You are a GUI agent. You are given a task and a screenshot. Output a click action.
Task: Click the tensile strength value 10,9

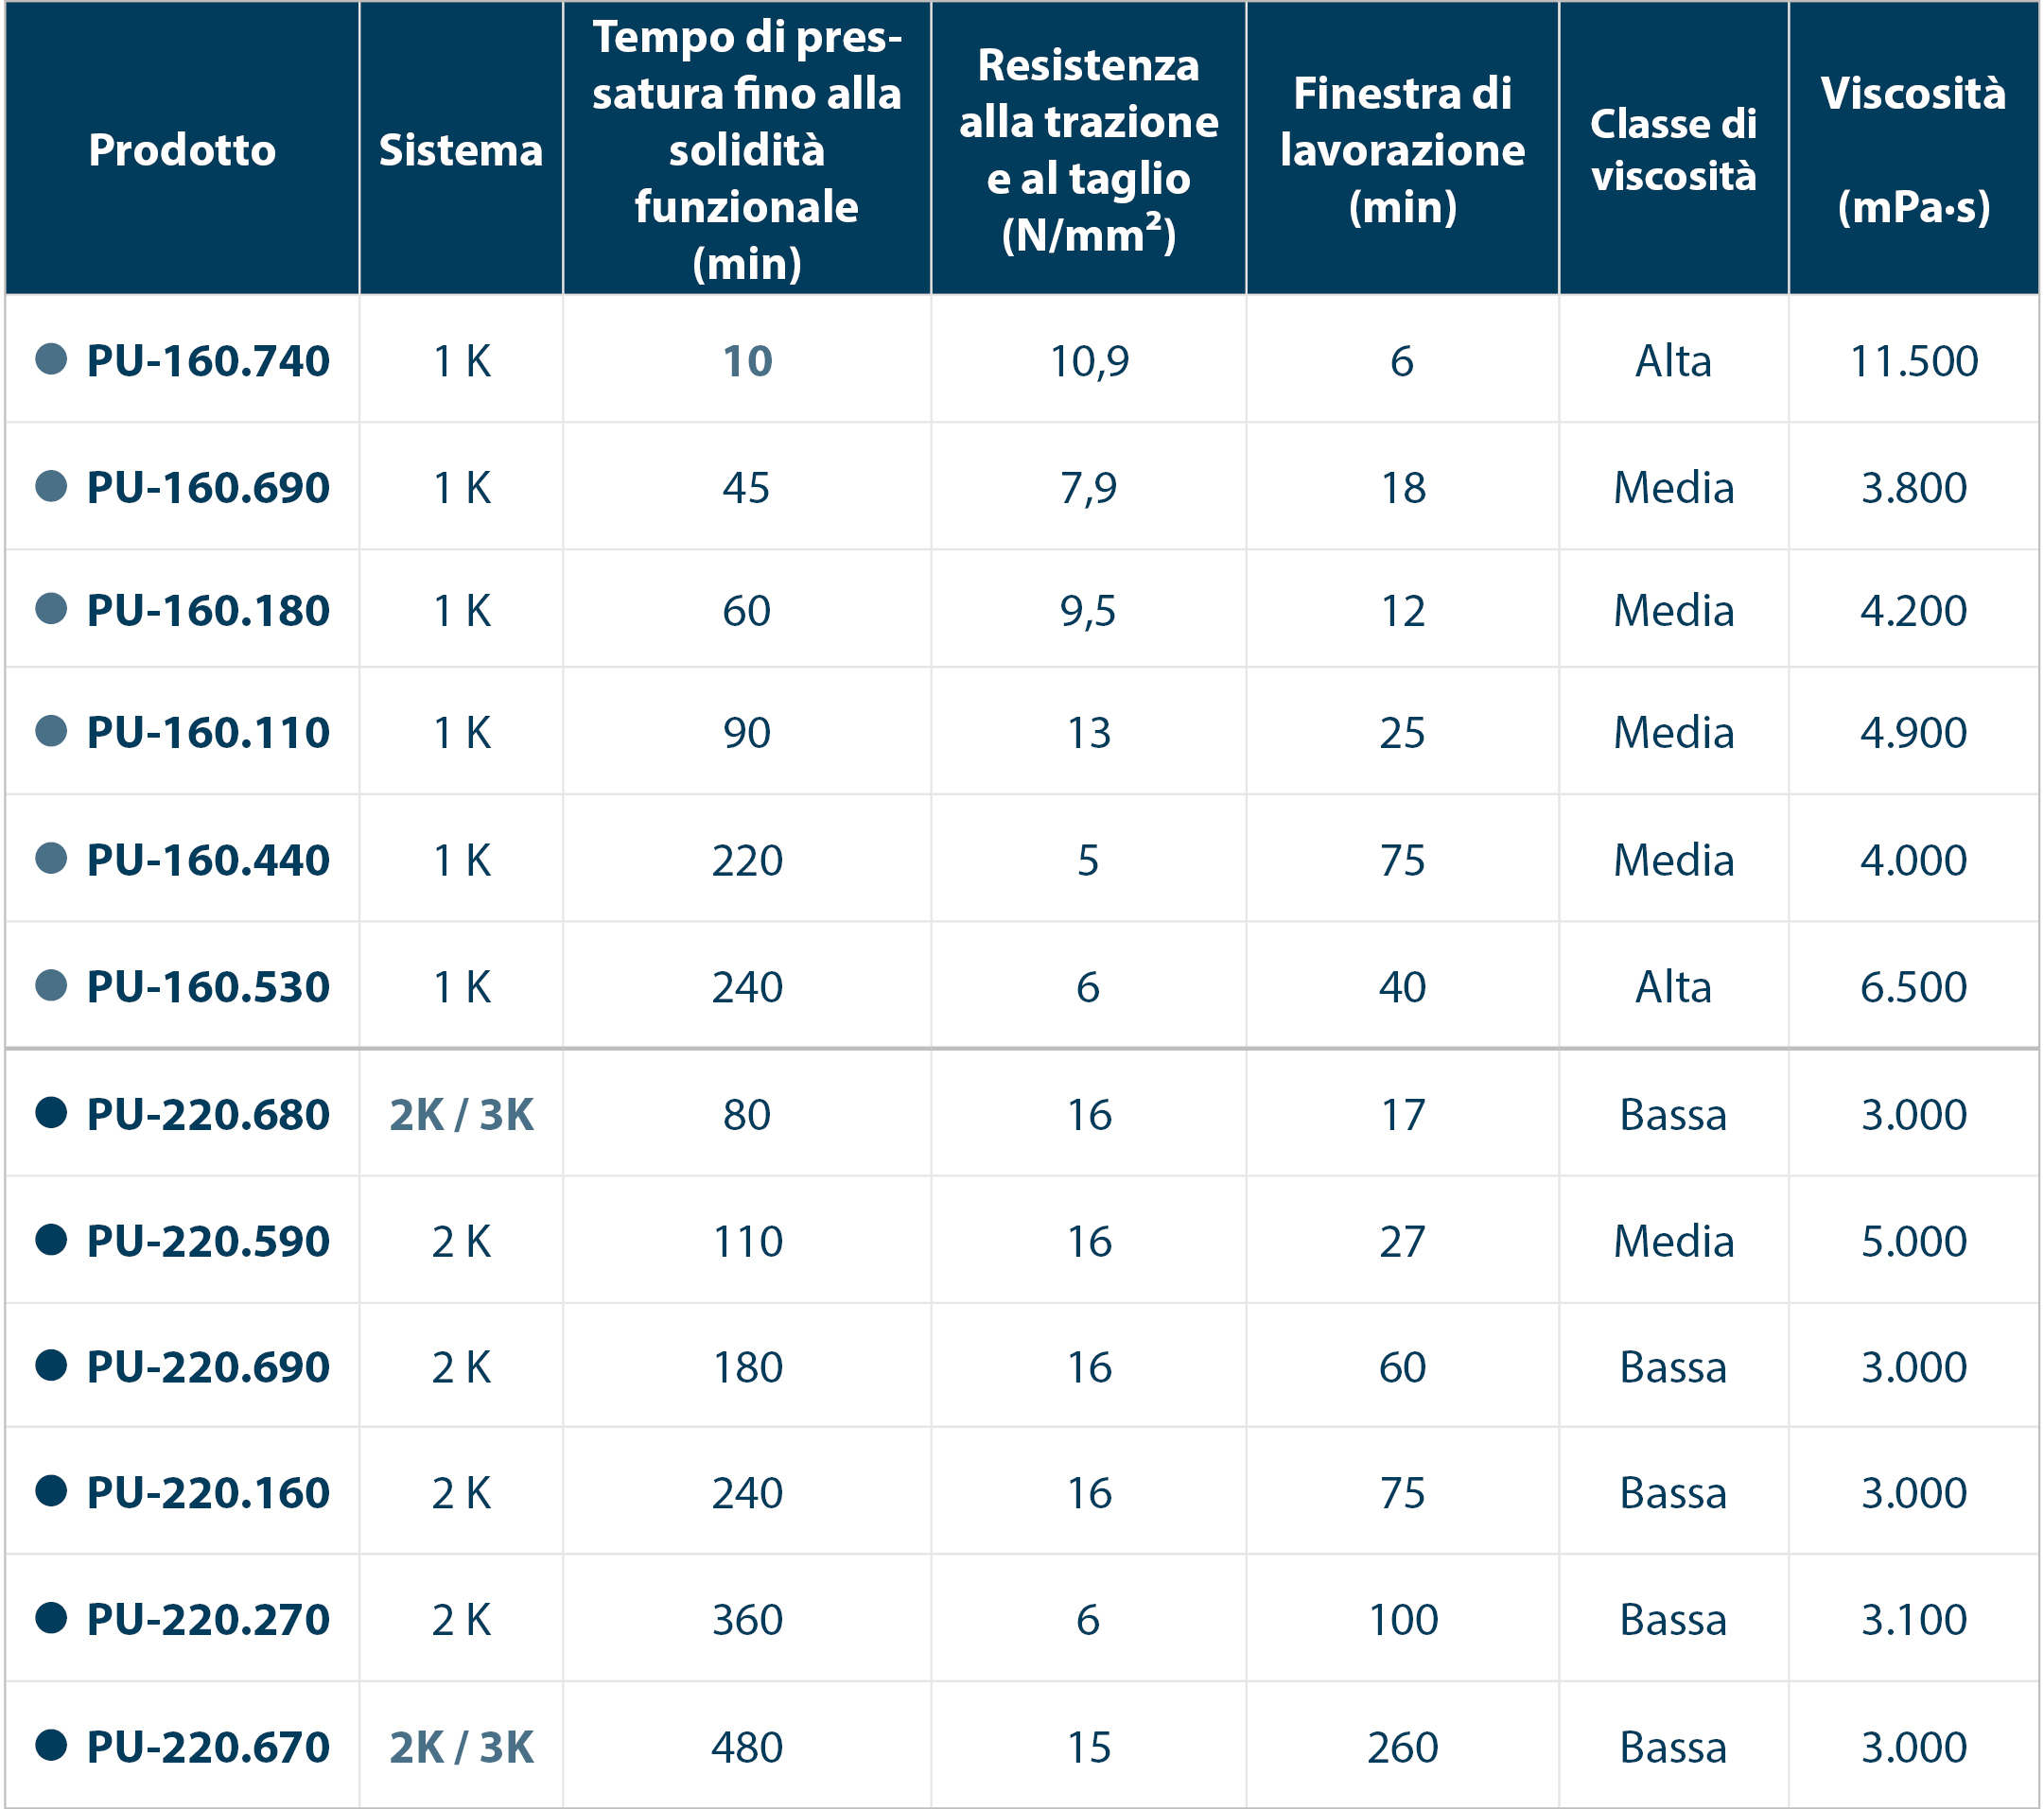tap(1089, 362)
